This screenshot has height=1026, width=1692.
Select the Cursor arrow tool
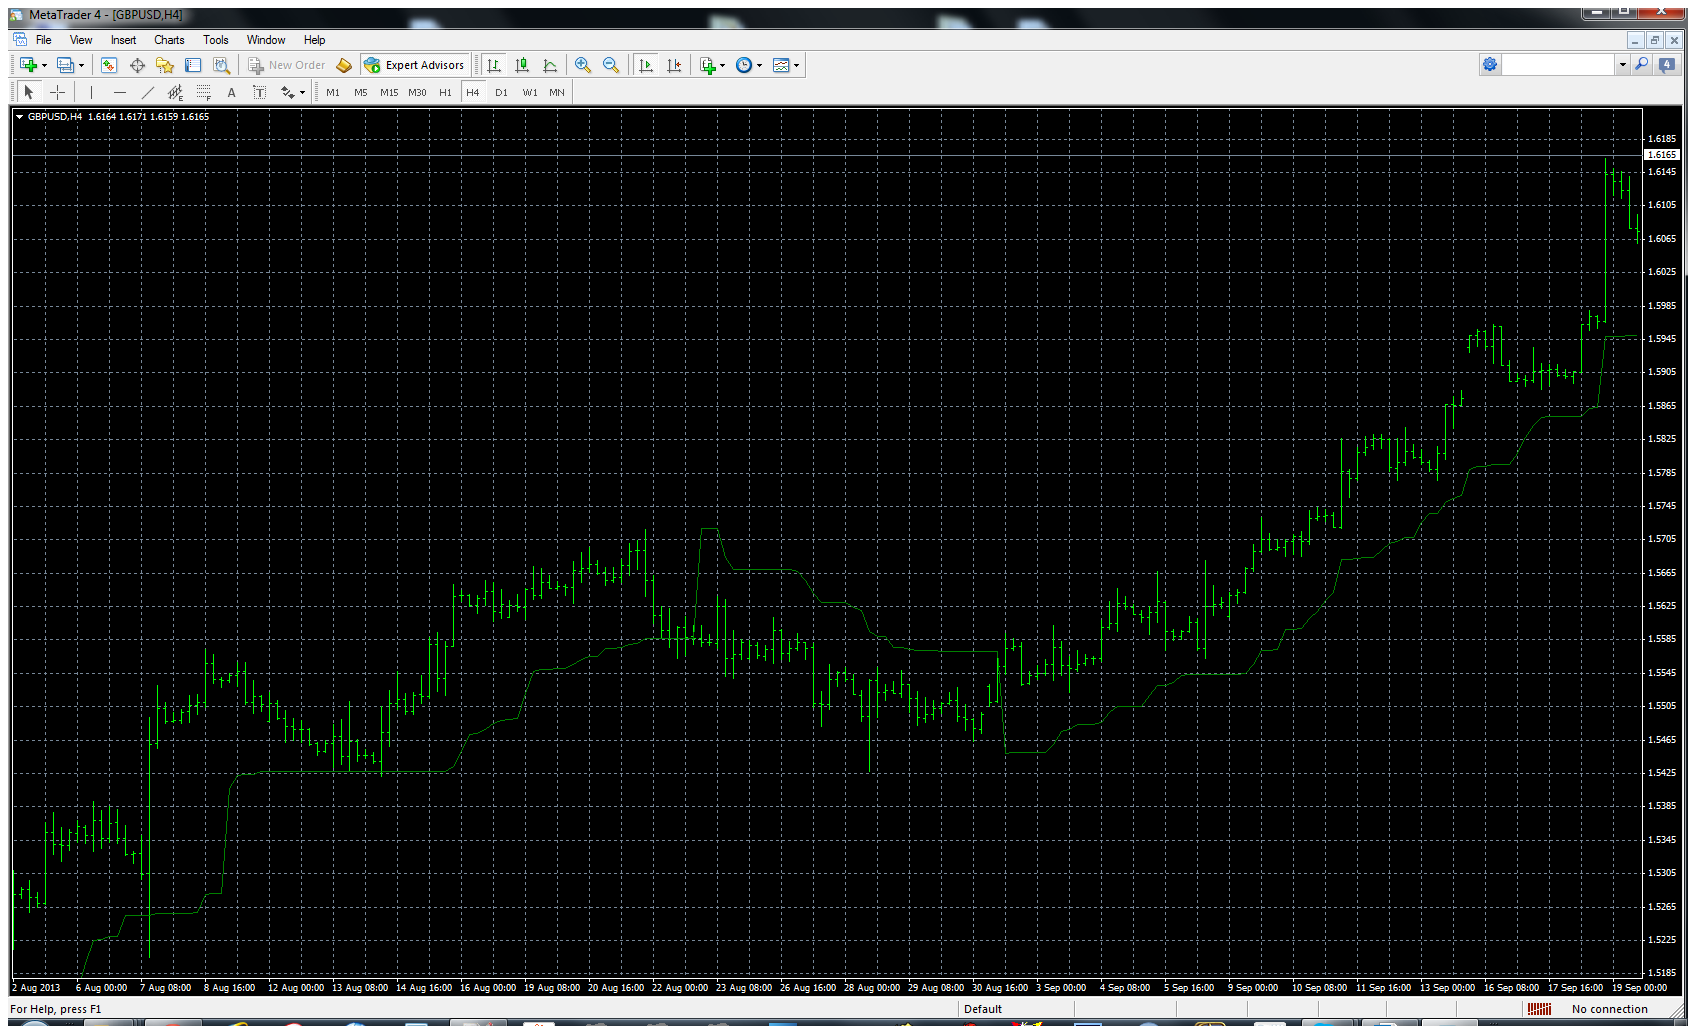(29, 92)
